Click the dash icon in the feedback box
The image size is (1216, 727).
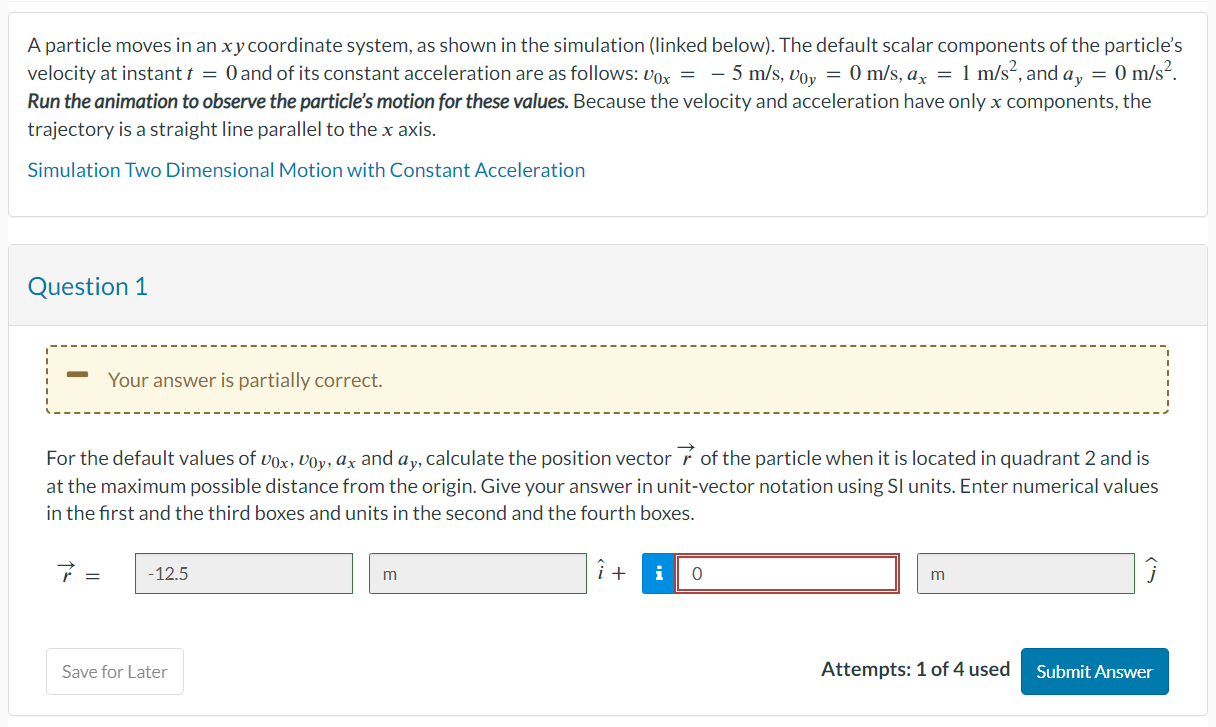coord(79,374)
